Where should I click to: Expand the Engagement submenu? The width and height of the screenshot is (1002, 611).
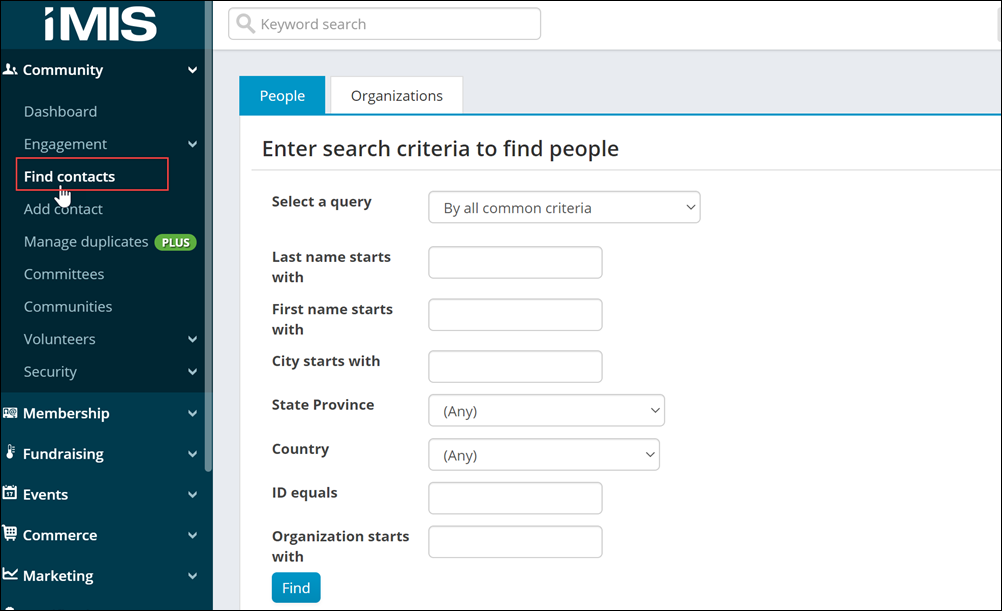(x=192, y=144)
